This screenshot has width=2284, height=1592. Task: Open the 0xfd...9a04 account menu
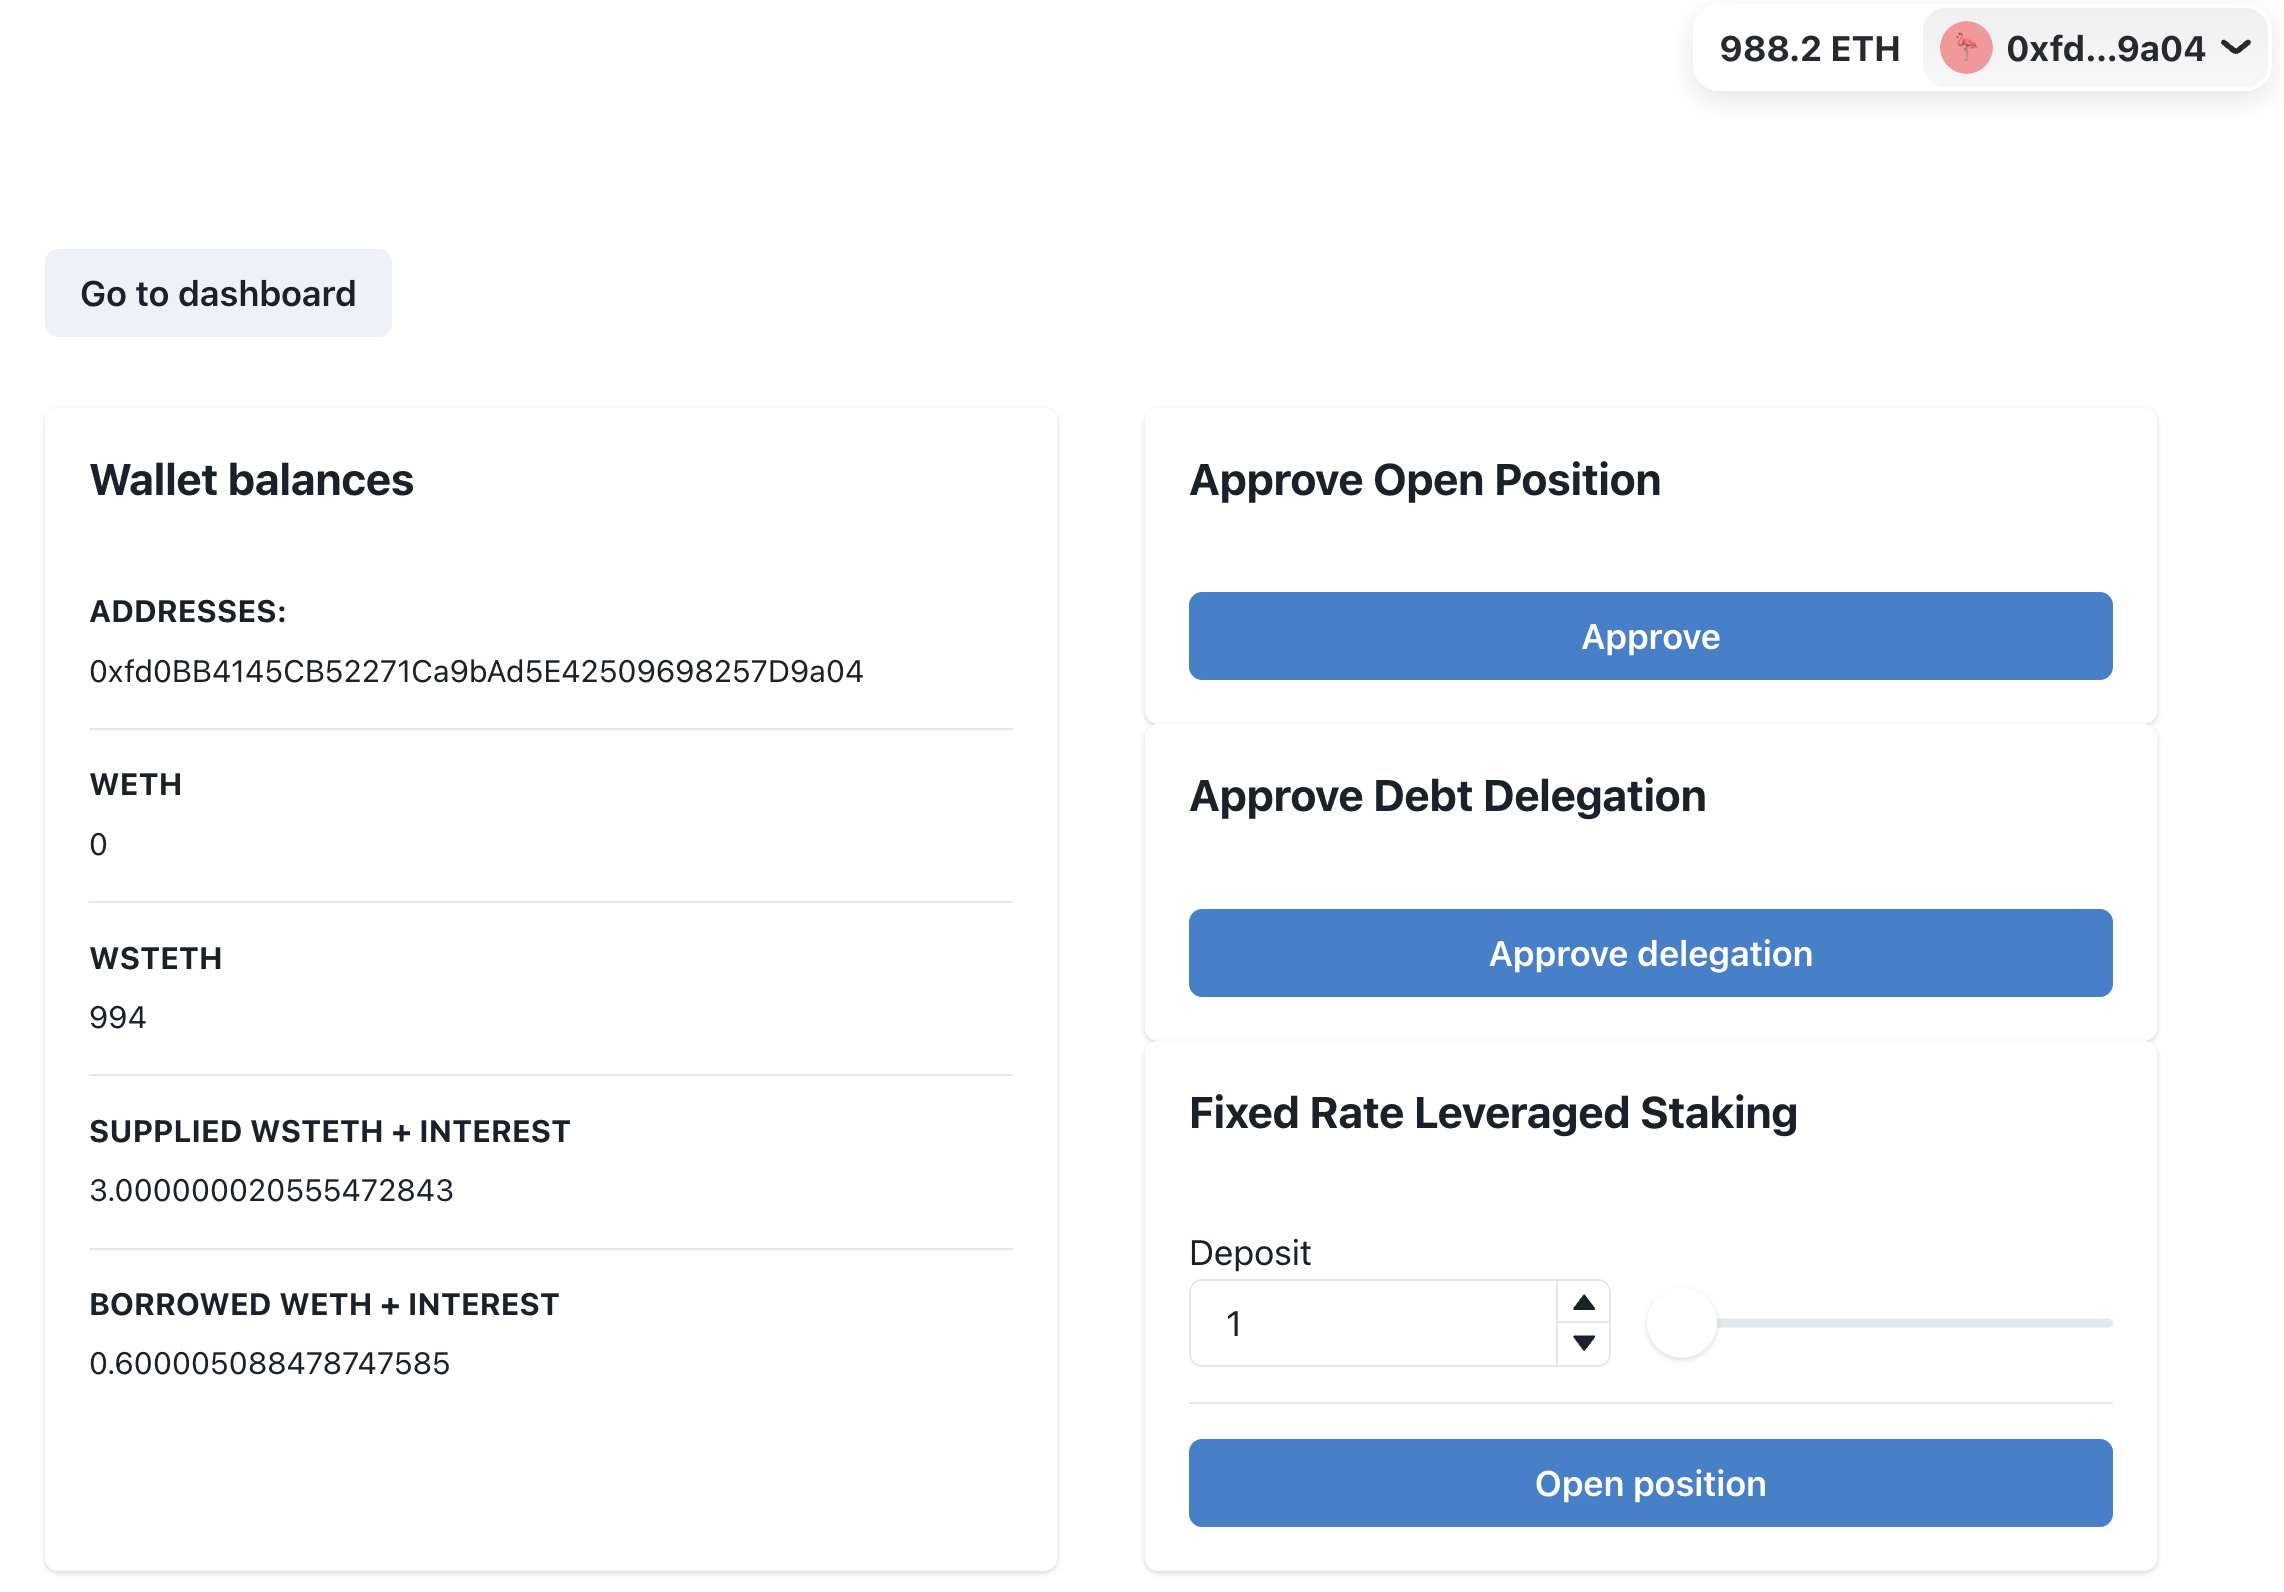click(x=2105, y=48)
